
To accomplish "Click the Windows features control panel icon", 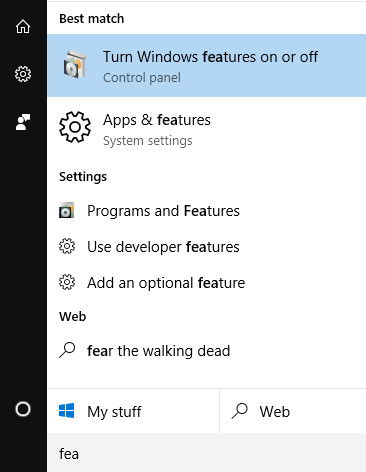I will coord(75,65).
